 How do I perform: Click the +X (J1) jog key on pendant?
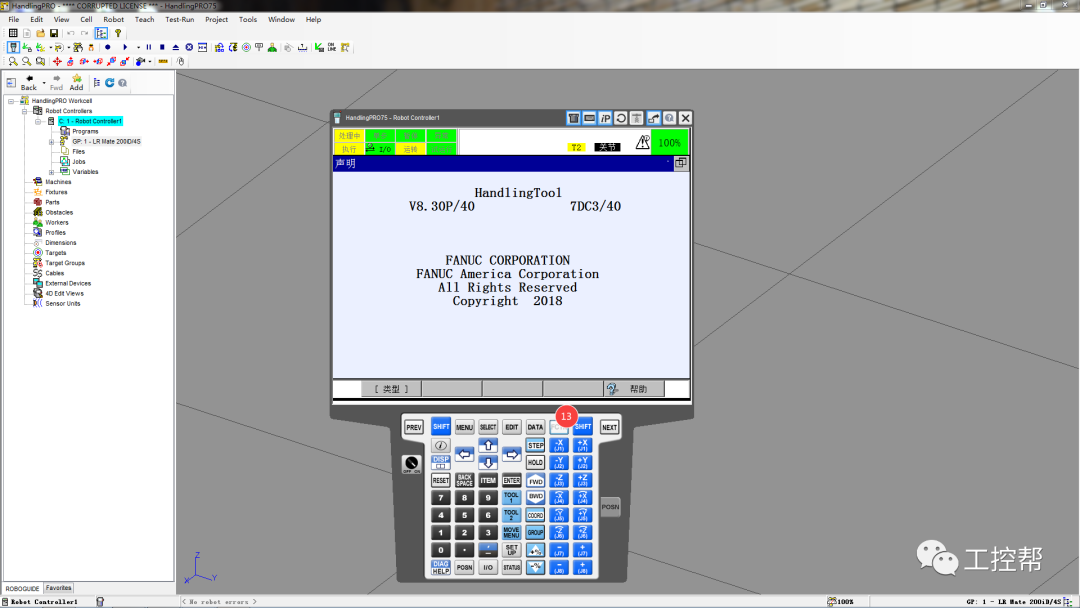click(583, 445)
